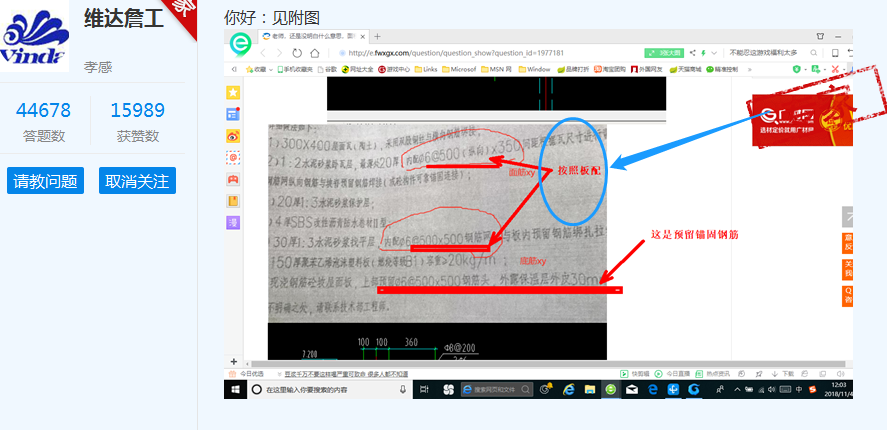Close the 老师 browser tab
Viewport: 887px width, 430px height.
363,36
